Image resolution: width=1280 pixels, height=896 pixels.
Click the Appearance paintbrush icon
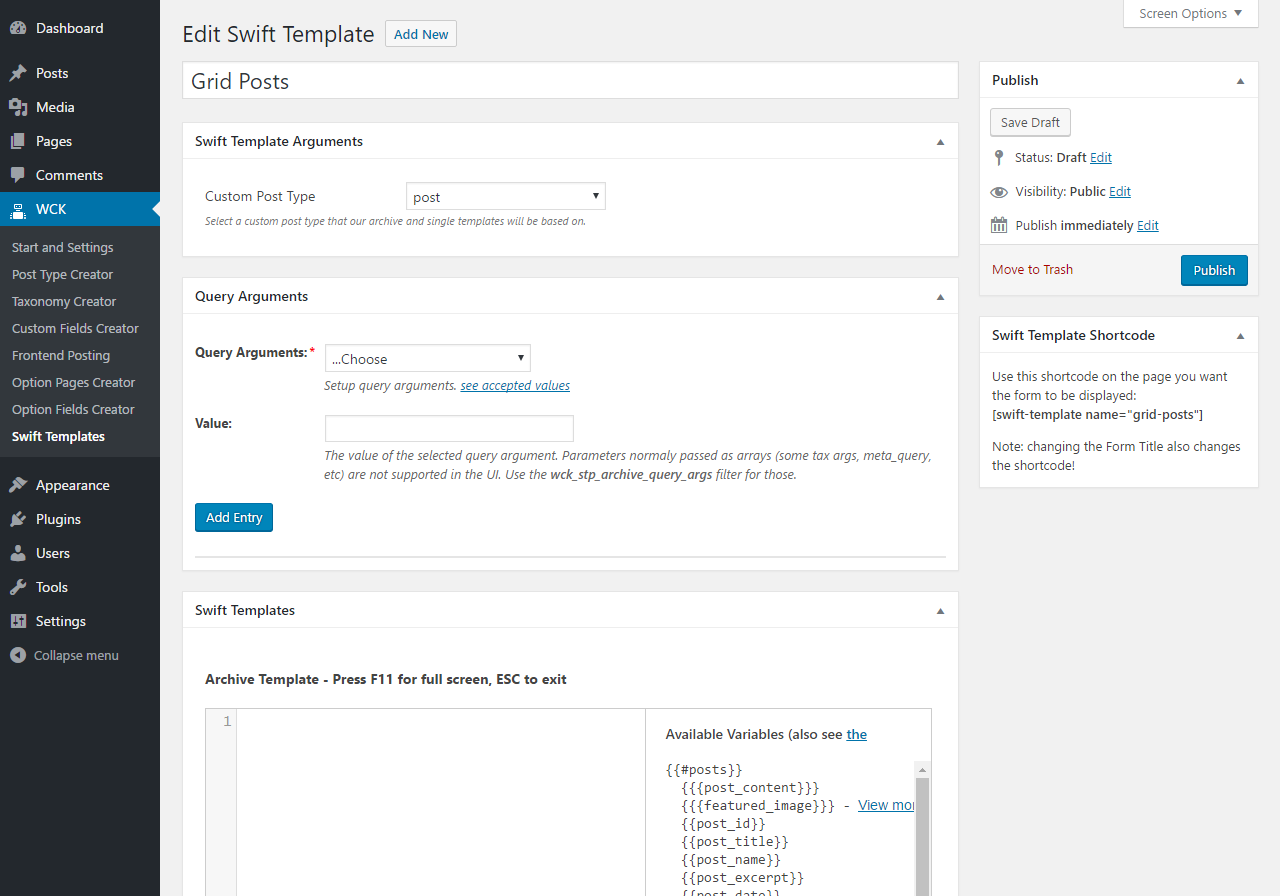(x=18, y=485)
